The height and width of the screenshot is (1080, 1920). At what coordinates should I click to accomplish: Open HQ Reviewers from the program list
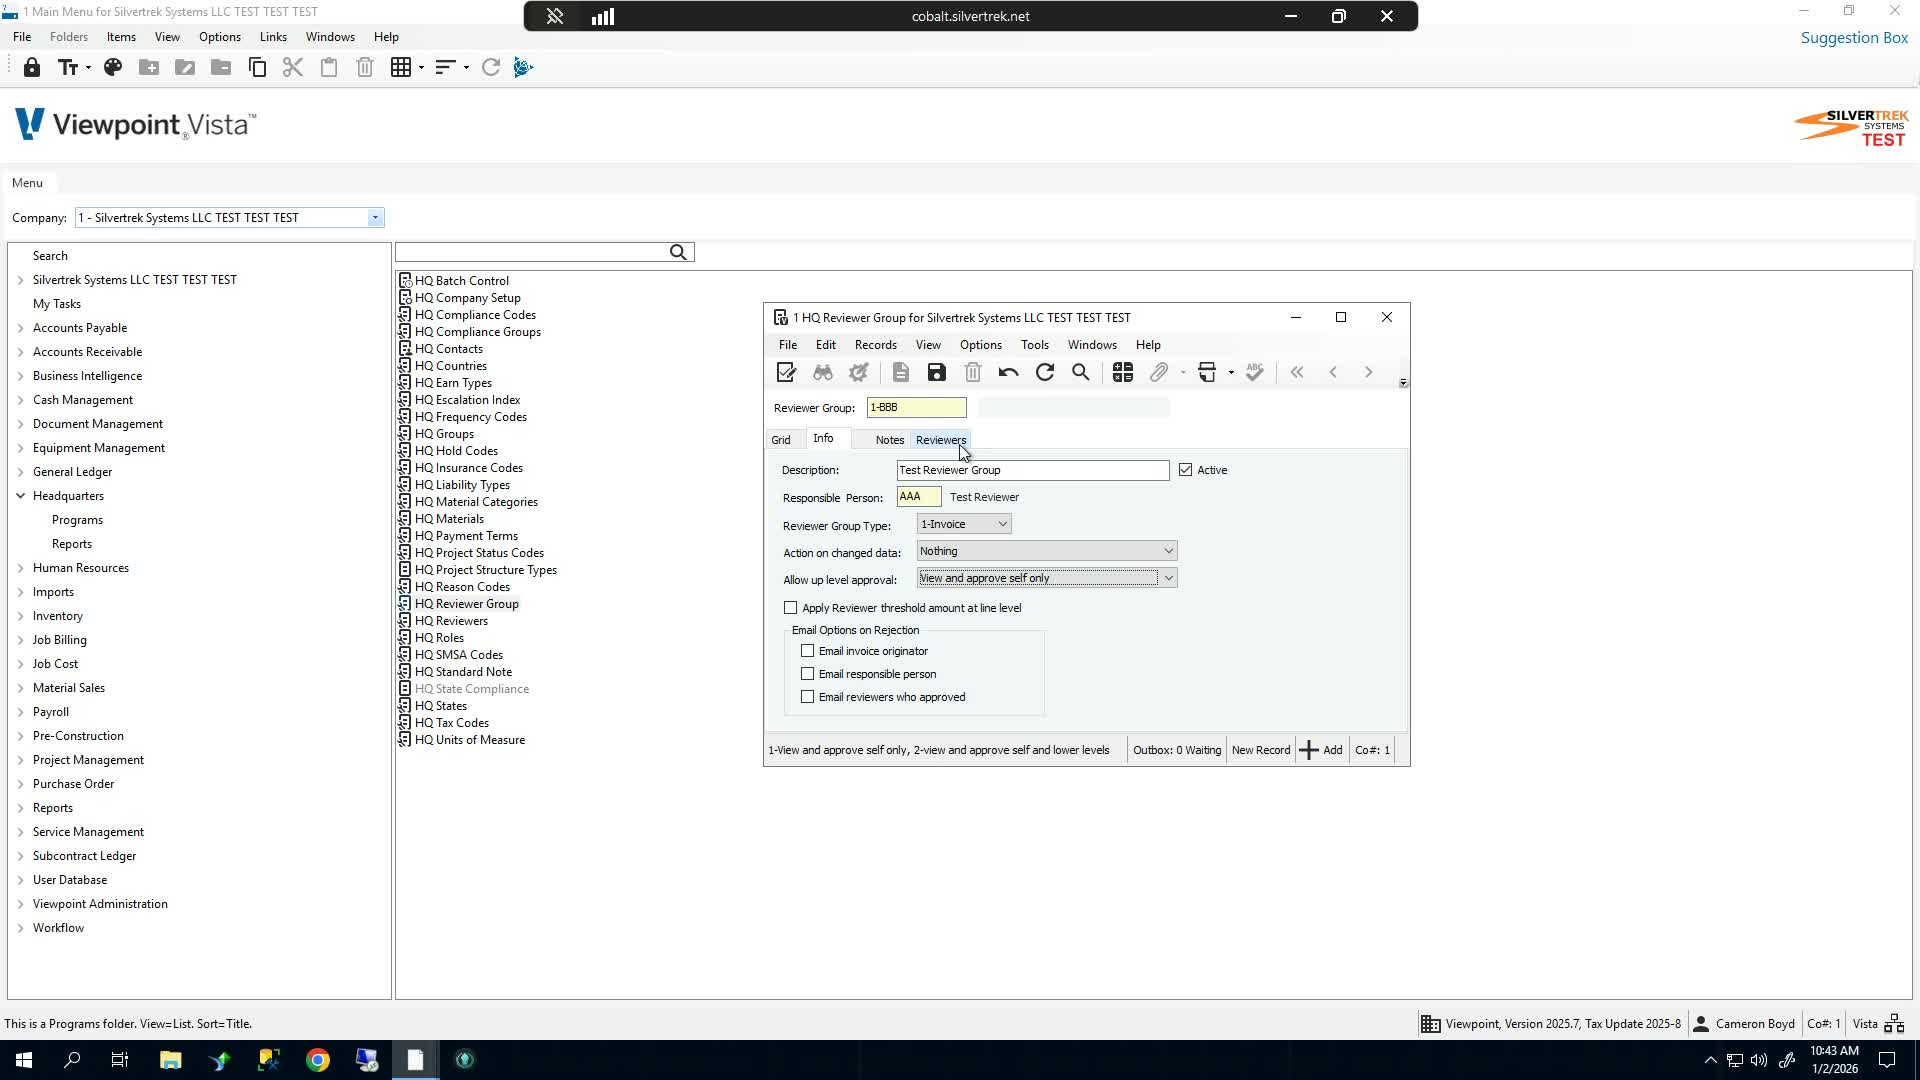coord(451,621)
